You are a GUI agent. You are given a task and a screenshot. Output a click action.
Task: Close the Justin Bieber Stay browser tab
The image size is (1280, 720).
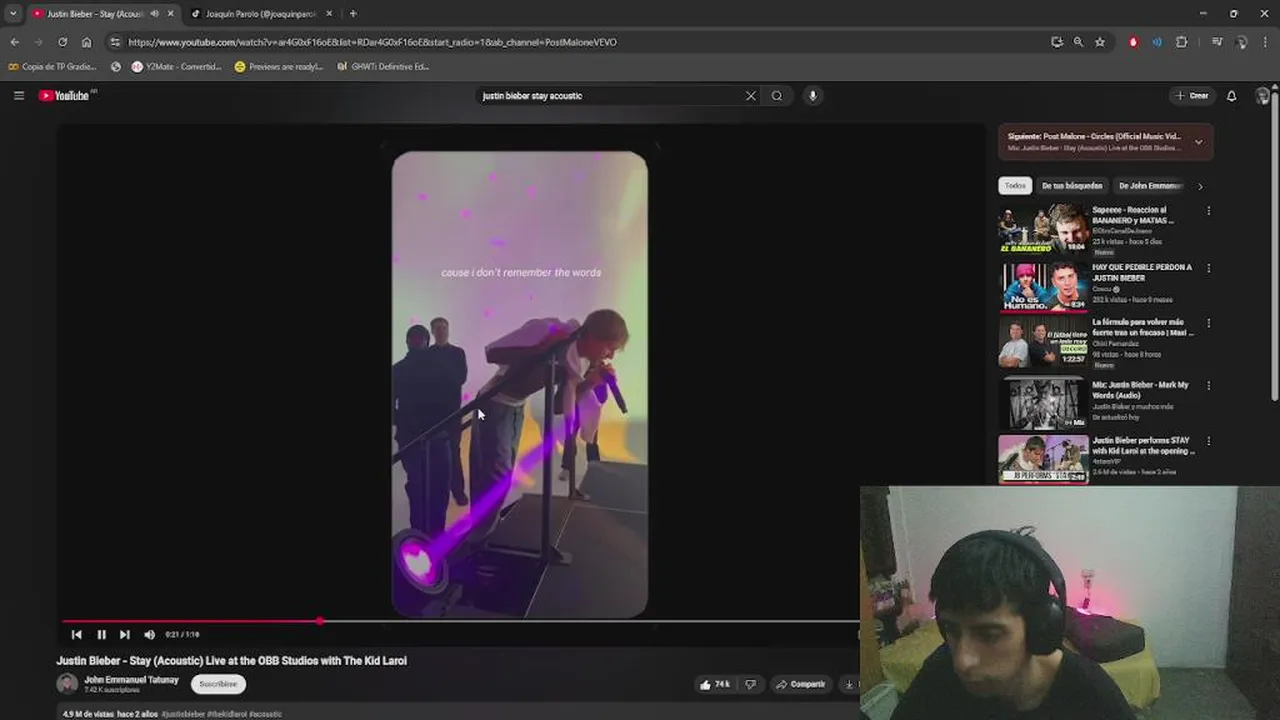[170, 14]
